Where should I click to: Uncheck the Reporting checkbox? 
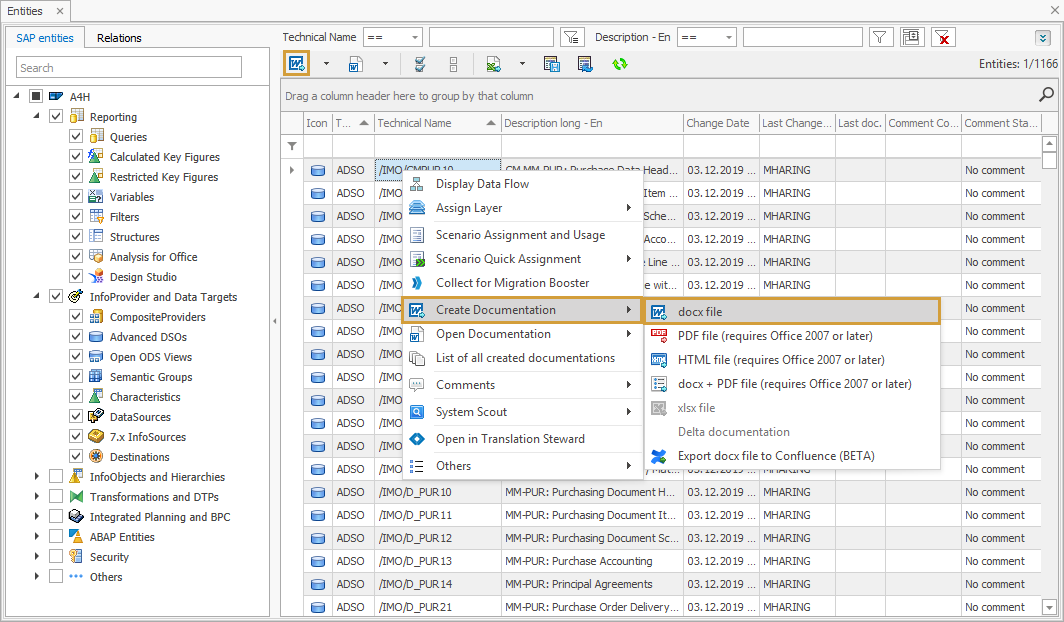click(x=57, y=116)
